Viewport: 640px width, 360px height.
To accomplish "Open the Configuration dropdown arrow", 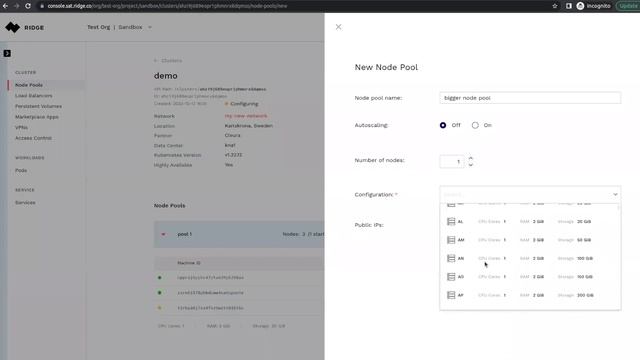I will 615,194.
